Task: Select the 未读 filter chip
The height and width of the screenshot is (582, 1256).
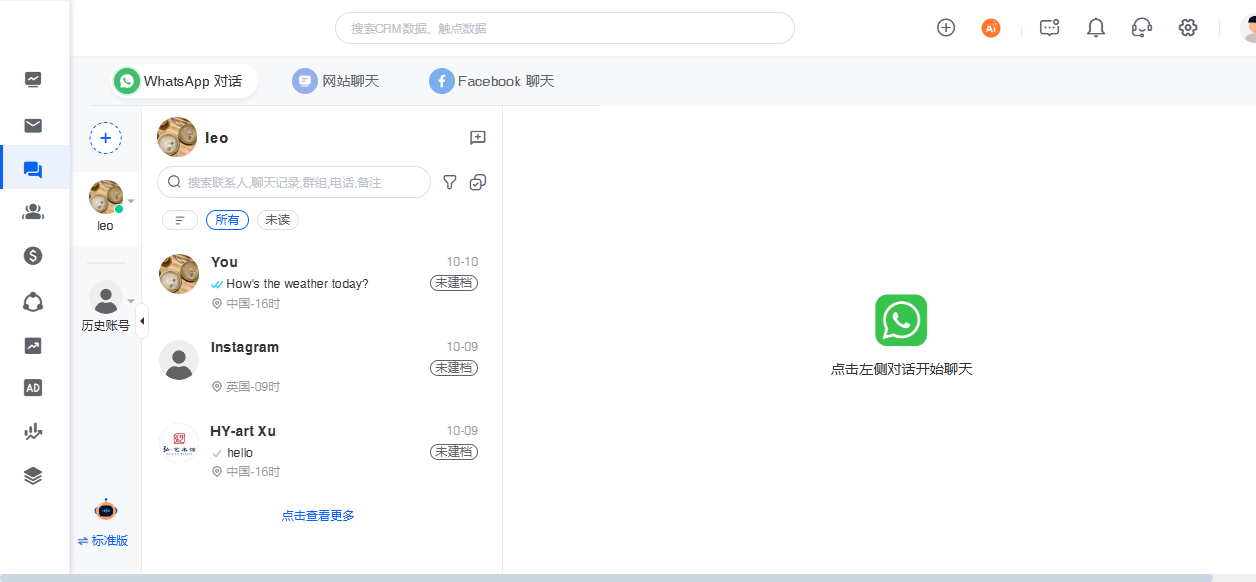Action: 278,220
